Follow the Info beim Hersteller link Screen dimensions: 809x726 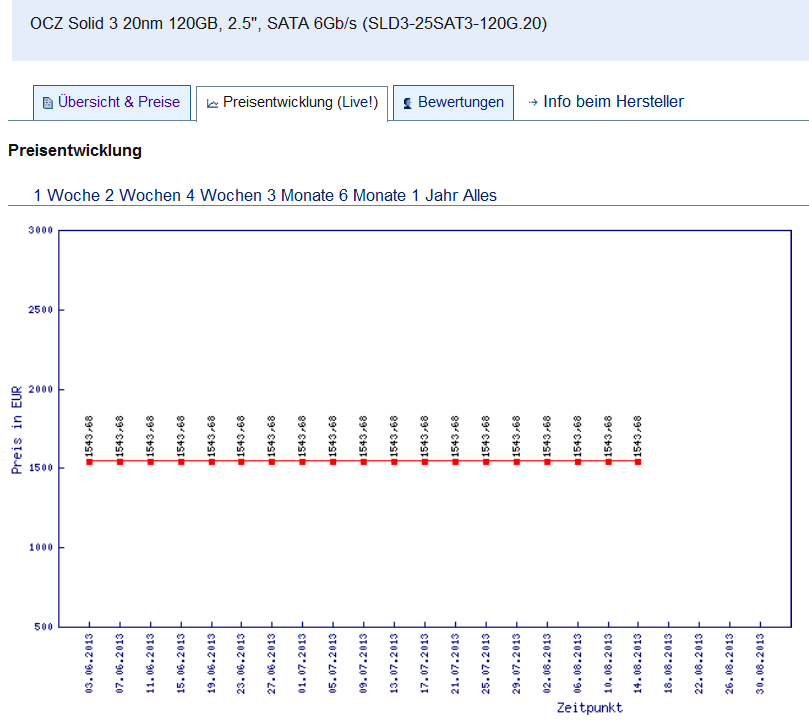click(x=613, y=102)
